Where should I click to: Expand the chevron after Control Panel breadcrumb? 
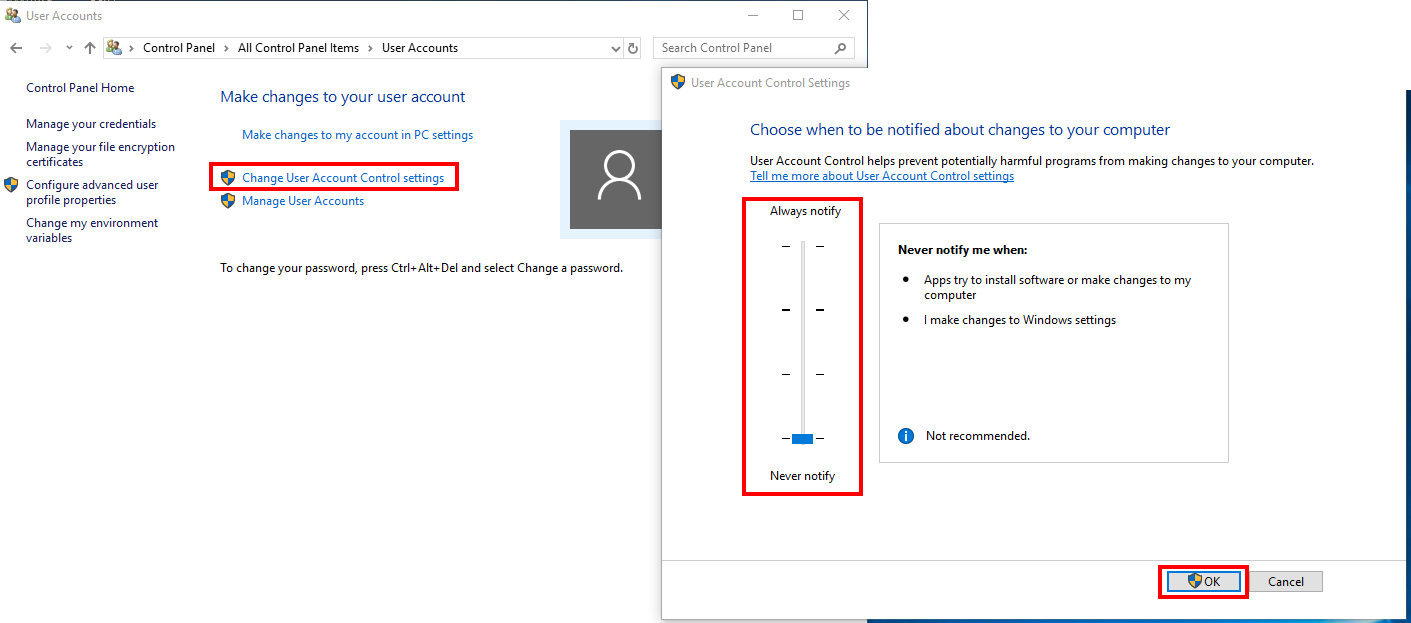click(x=227, y=48)
